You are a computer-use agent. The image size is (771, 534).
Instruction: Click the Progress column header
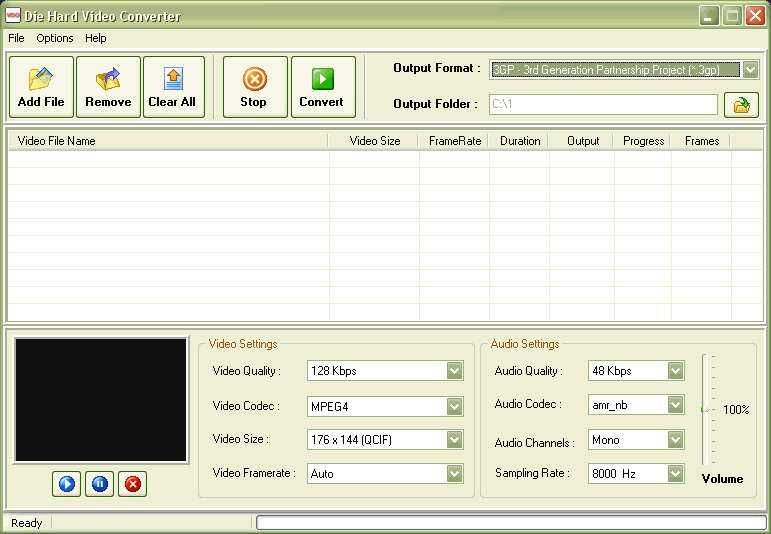tap(642, 141)
